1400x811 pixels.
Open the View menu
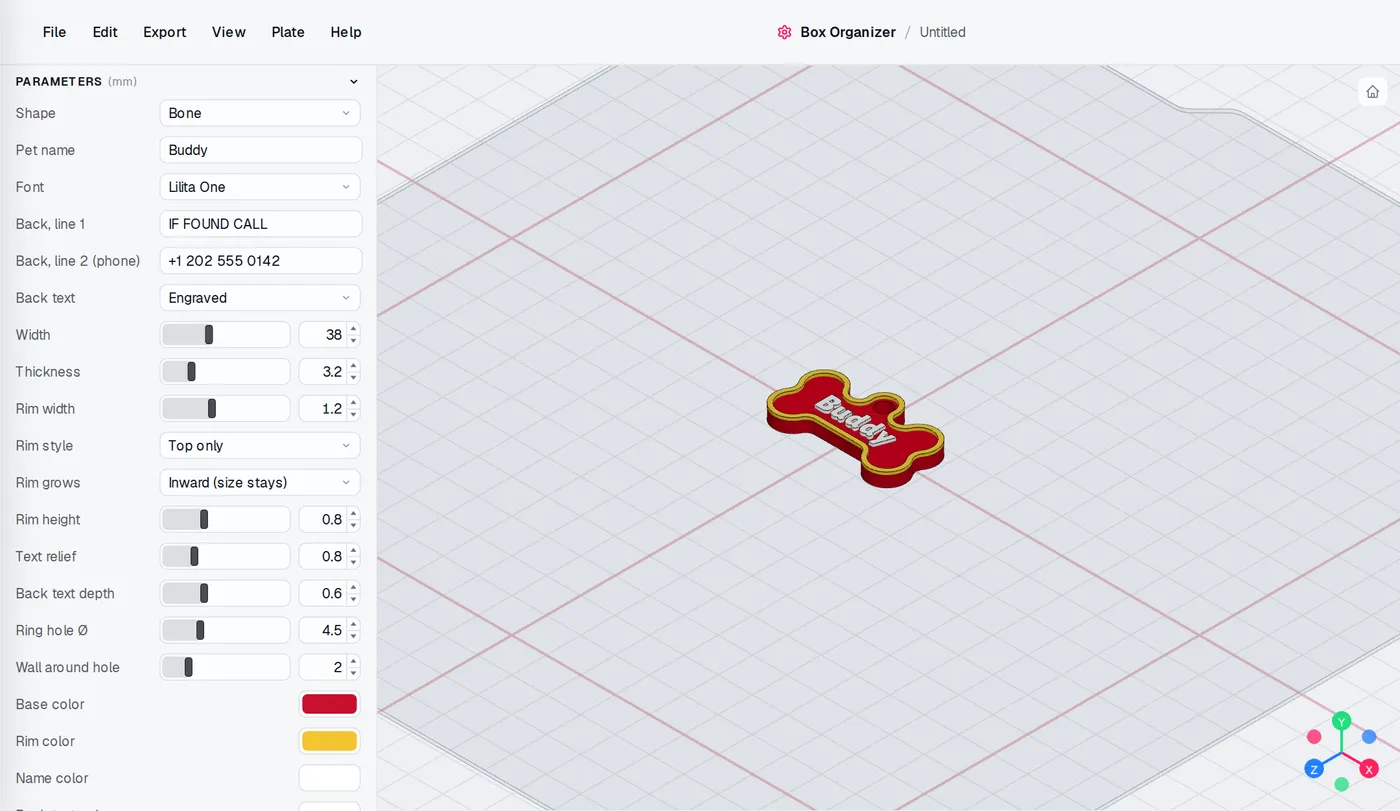click(x=229, y=32)
